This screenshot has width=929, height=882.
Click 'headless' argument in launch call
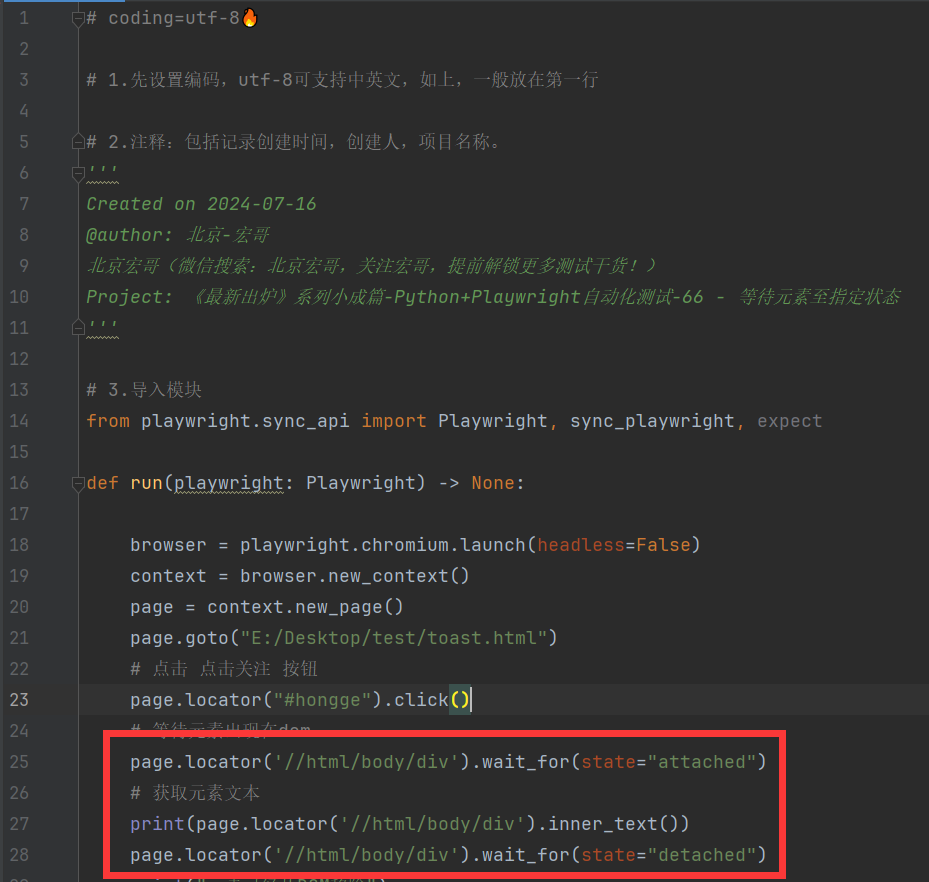(x=581, y=545)
